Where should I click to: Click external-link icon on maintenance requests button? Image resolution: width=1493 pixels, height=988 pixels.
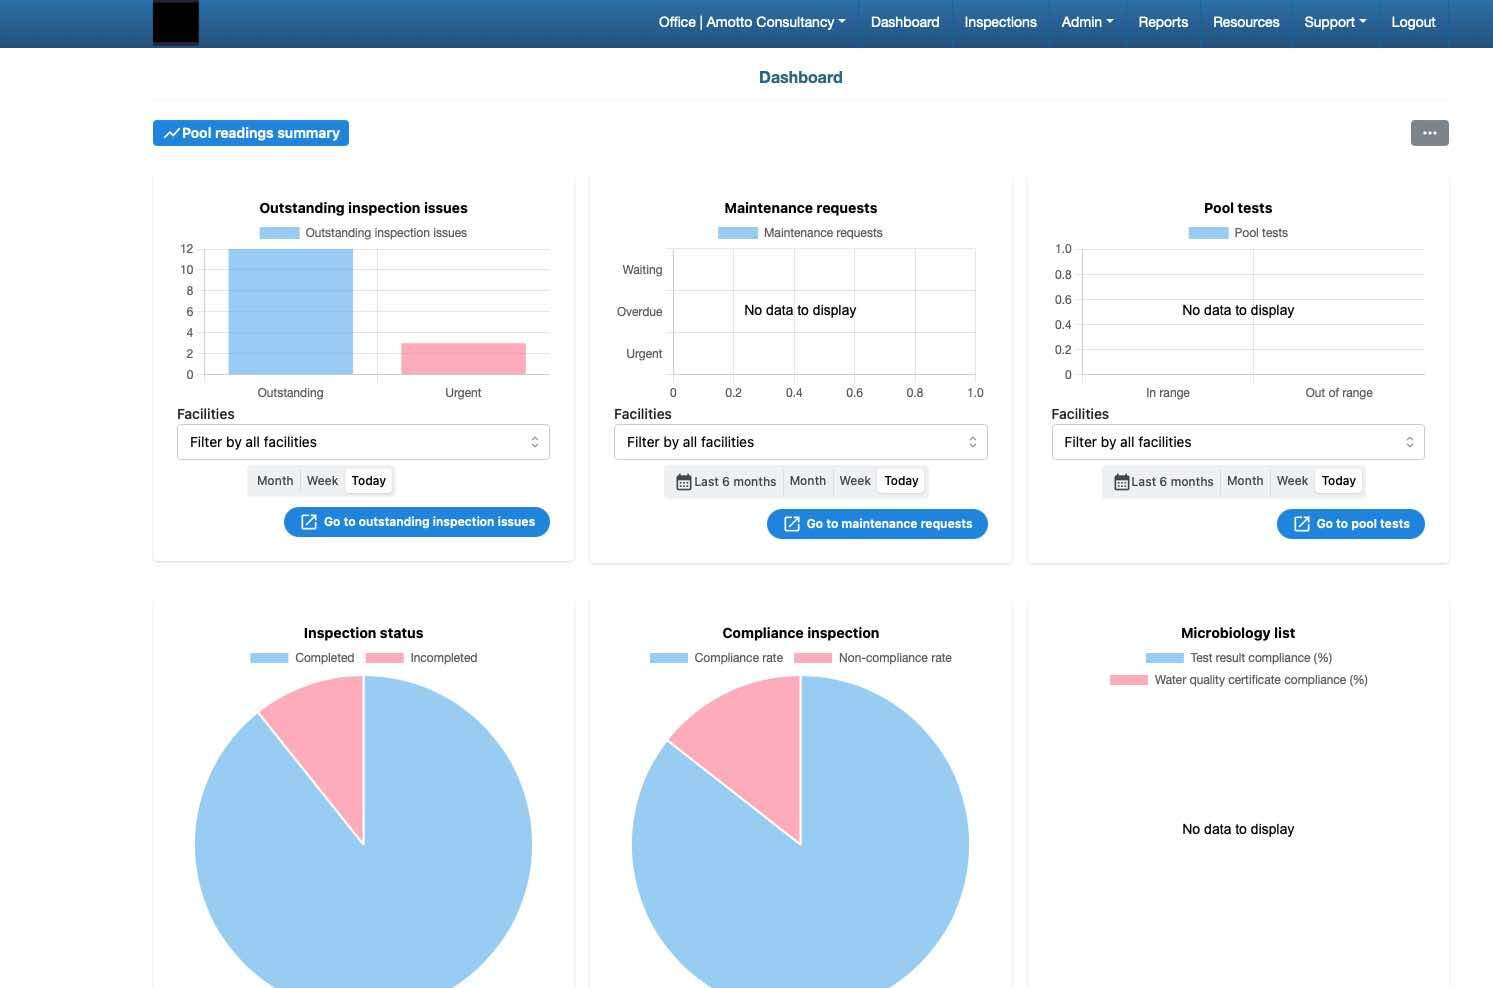pos(791,524)
